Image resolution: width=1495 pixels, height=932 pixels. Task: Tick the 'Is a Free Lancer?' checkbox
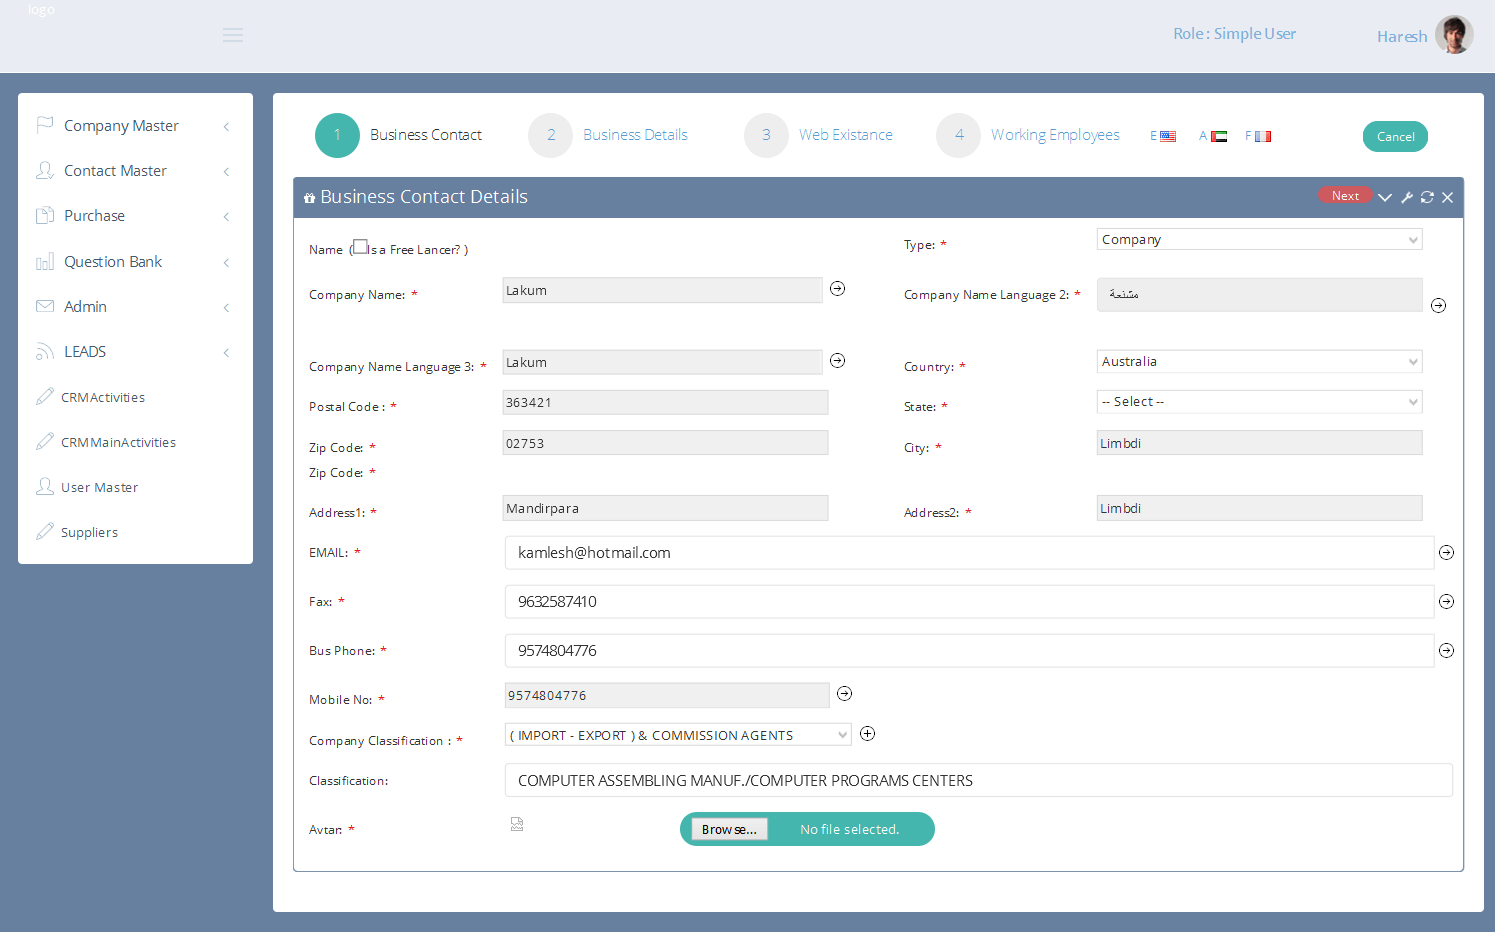click(361, 247)
